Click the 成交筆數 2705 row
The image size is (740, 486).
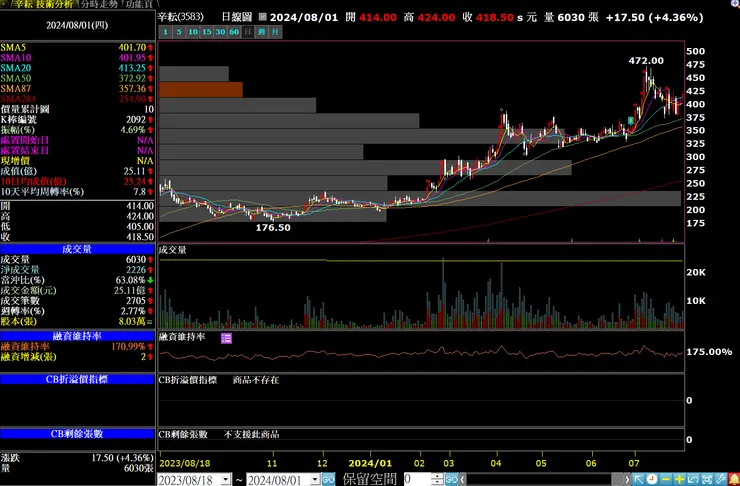pyautogui.click(x=77, y=301)
